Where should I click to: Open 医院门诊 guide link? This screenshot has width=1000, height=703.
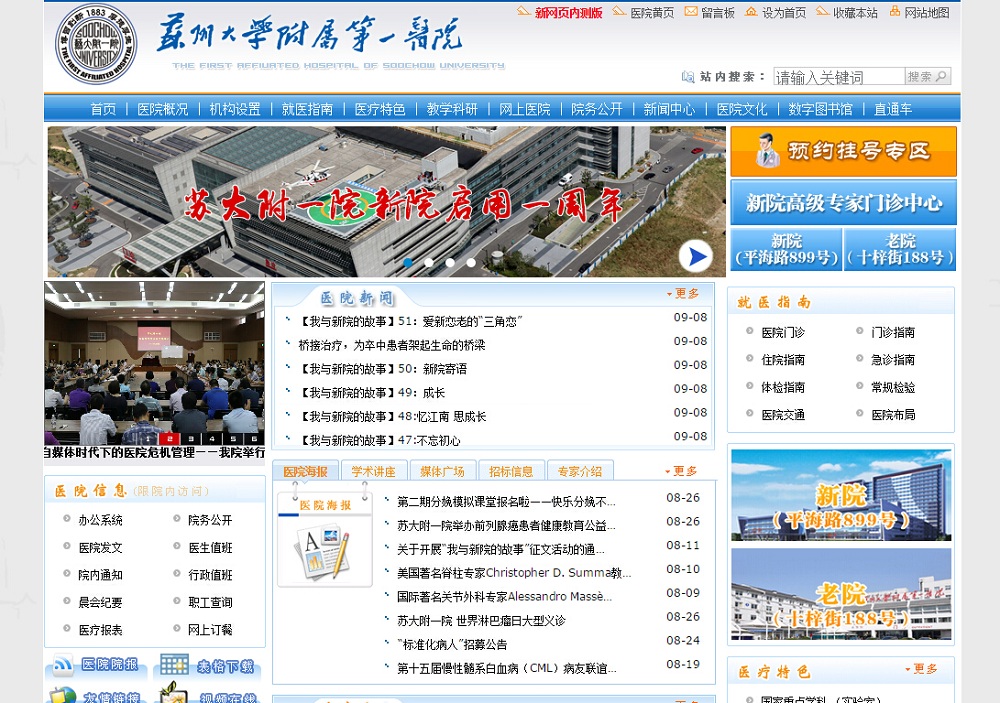[x=783, y=332]
